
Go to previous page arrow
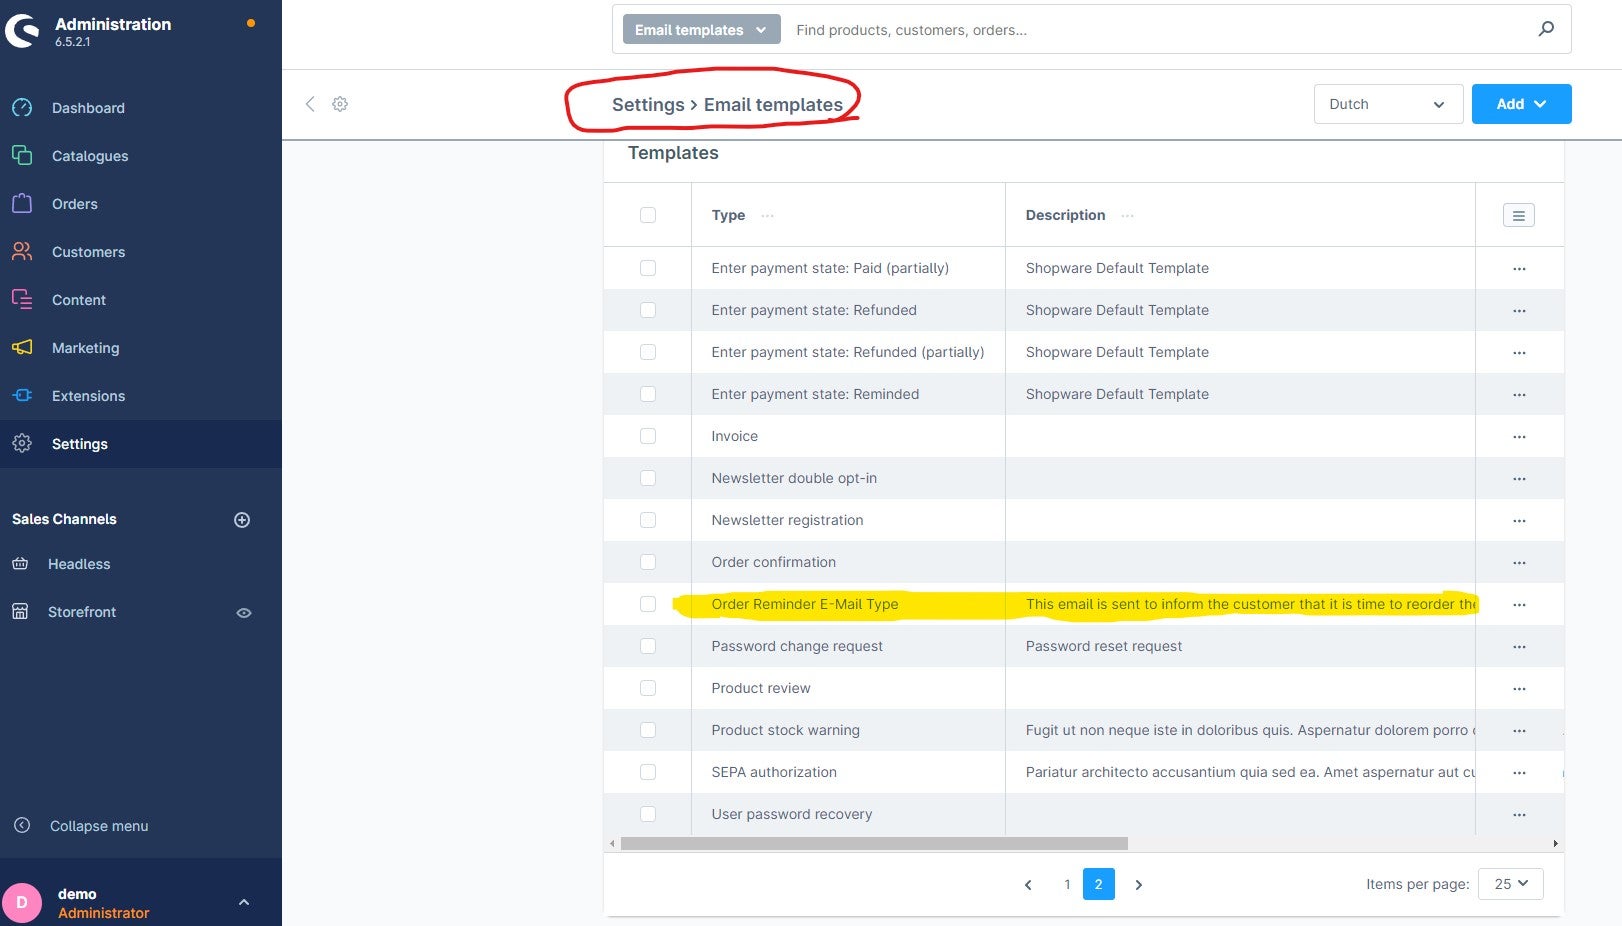[1028, 885]
